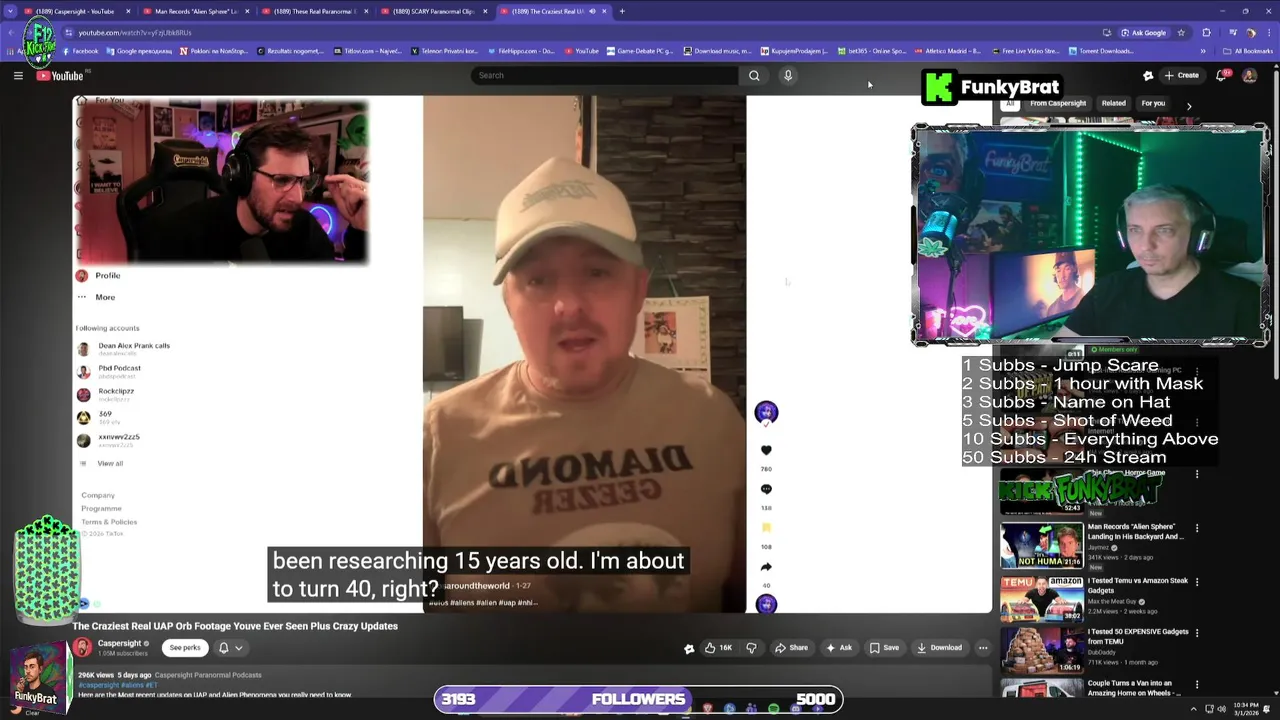This screenshot has width=1280, height=720.
Task: Open Man Records Alien Sphere video thumbnail
Action: tap(1041, 545)
